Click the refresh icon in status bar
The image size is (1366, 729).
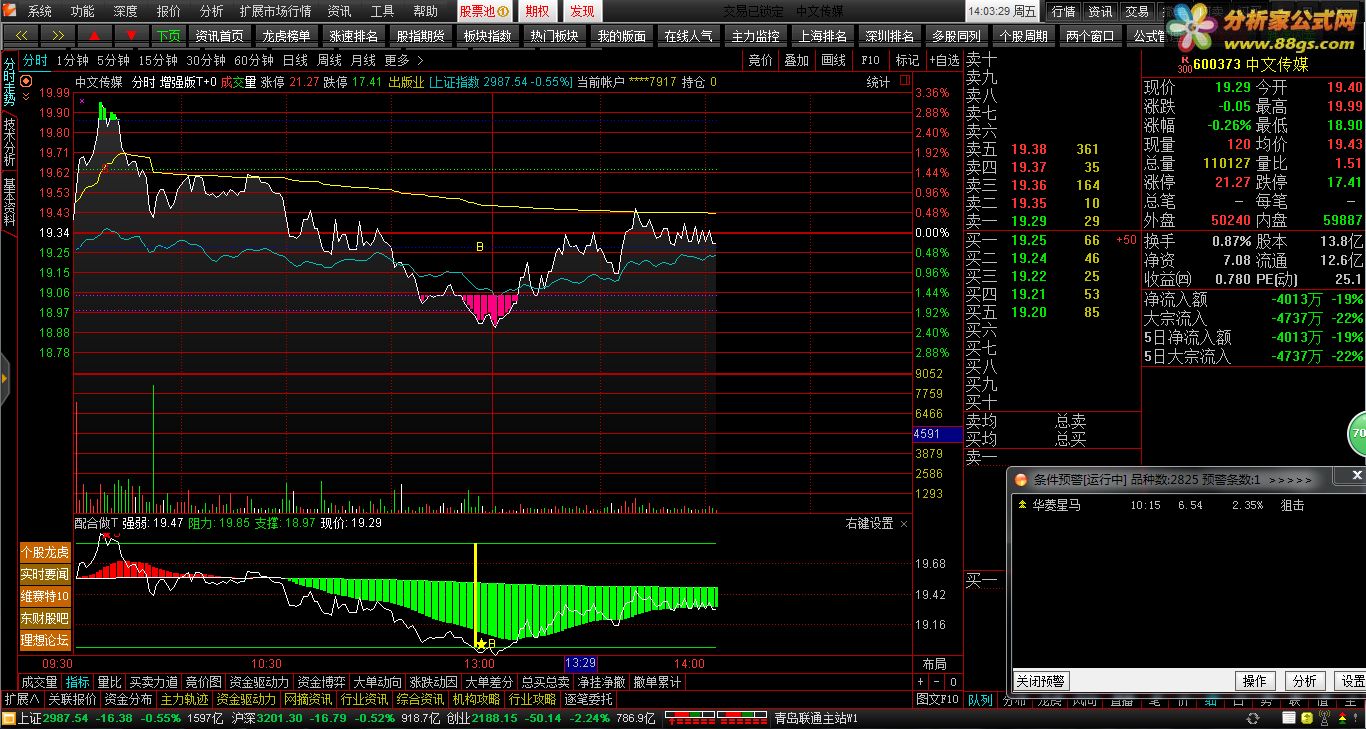pos(1252,718)
